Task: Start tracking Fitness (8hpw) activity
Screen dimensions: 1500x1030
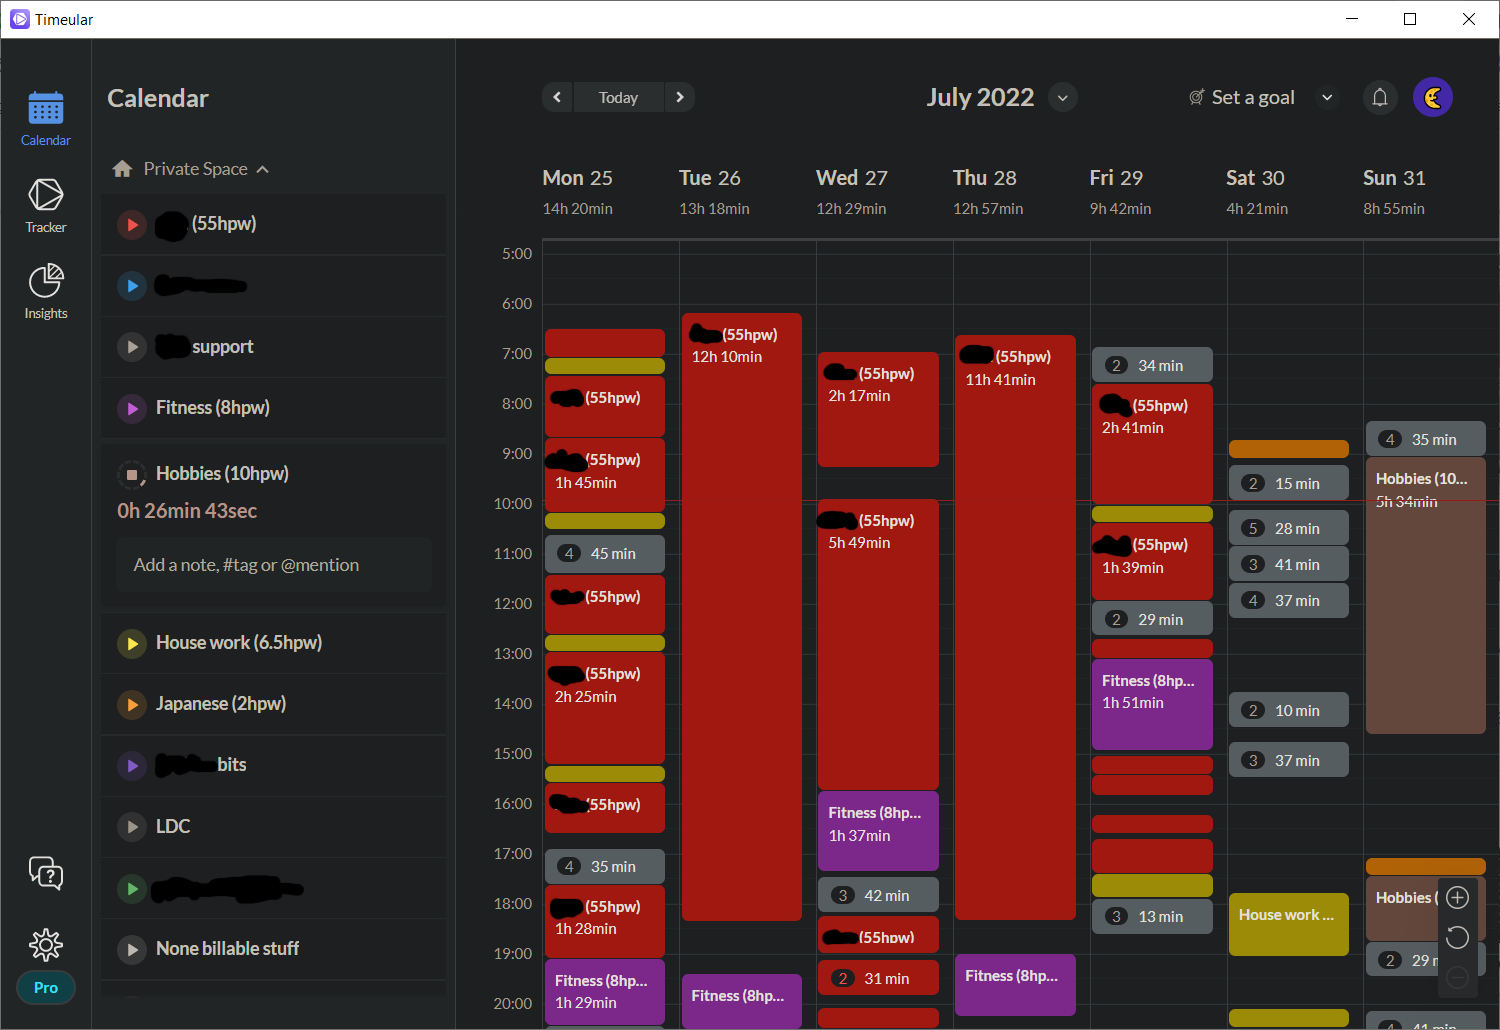Action: tap(132, 408)
